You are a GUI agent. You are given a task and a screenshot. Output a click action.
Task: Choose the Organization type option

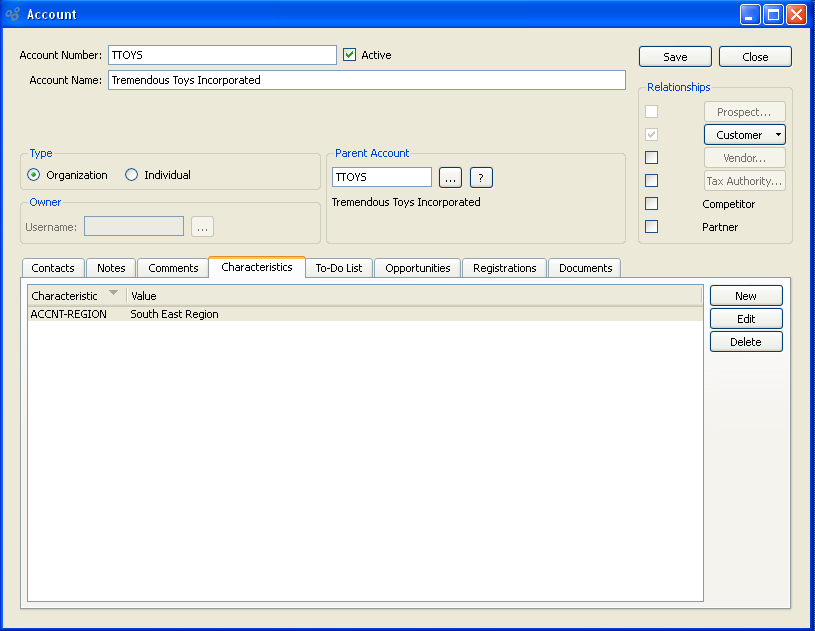coord(34,175)
